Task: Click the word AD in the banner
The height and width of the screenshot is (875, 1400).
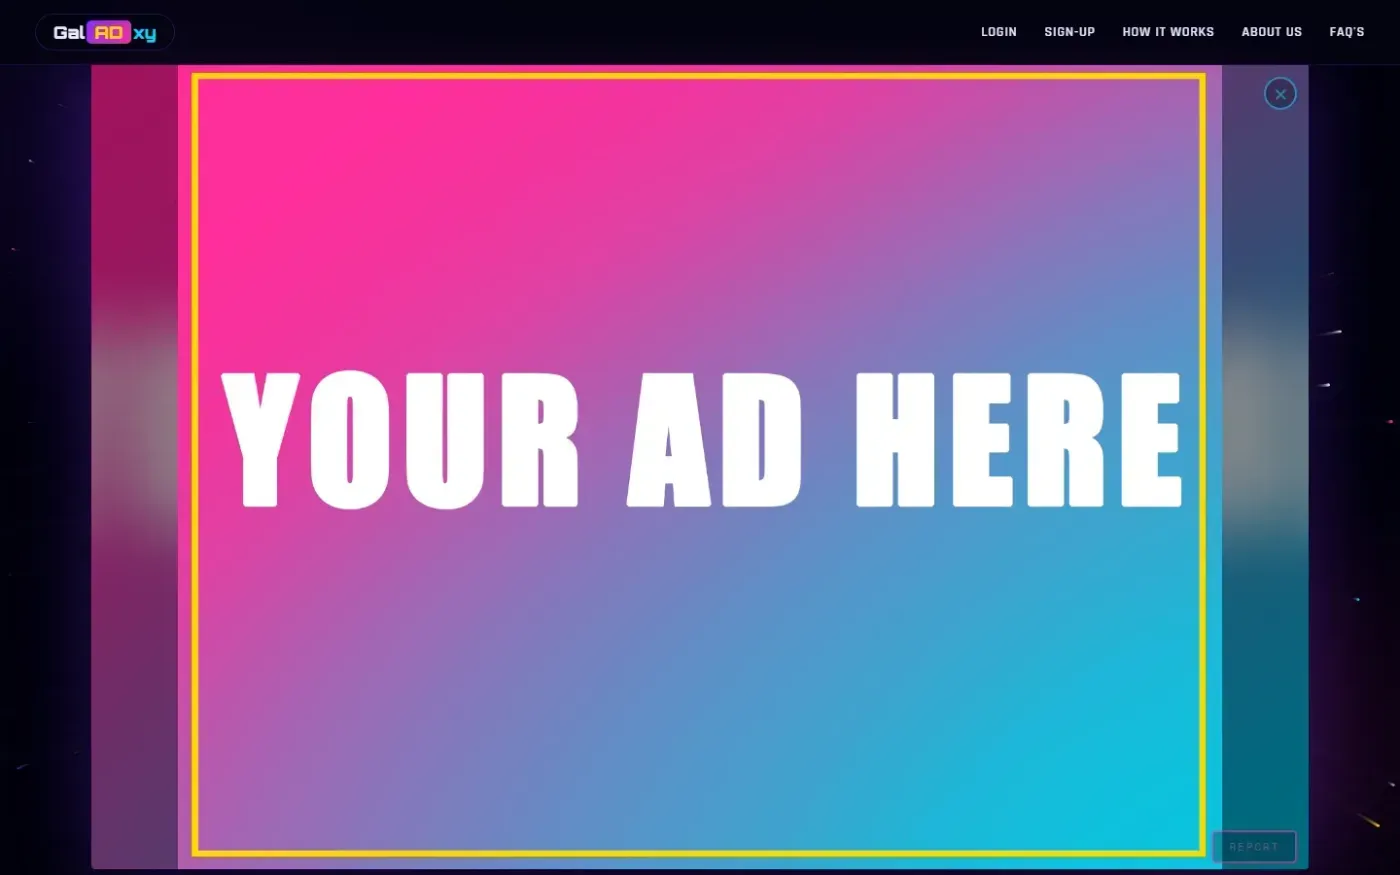Action: point(714,440)
